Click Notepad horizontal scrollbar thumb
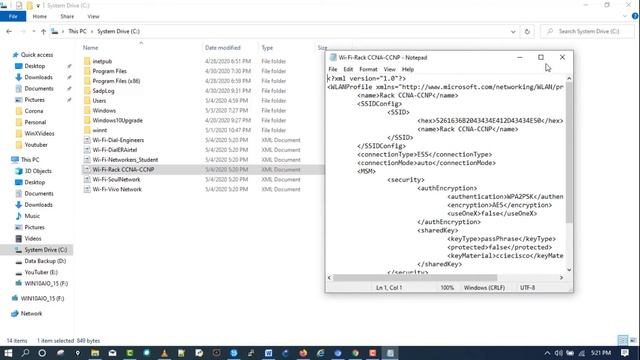This screenshot has height=360, width=640. [415, 278]
